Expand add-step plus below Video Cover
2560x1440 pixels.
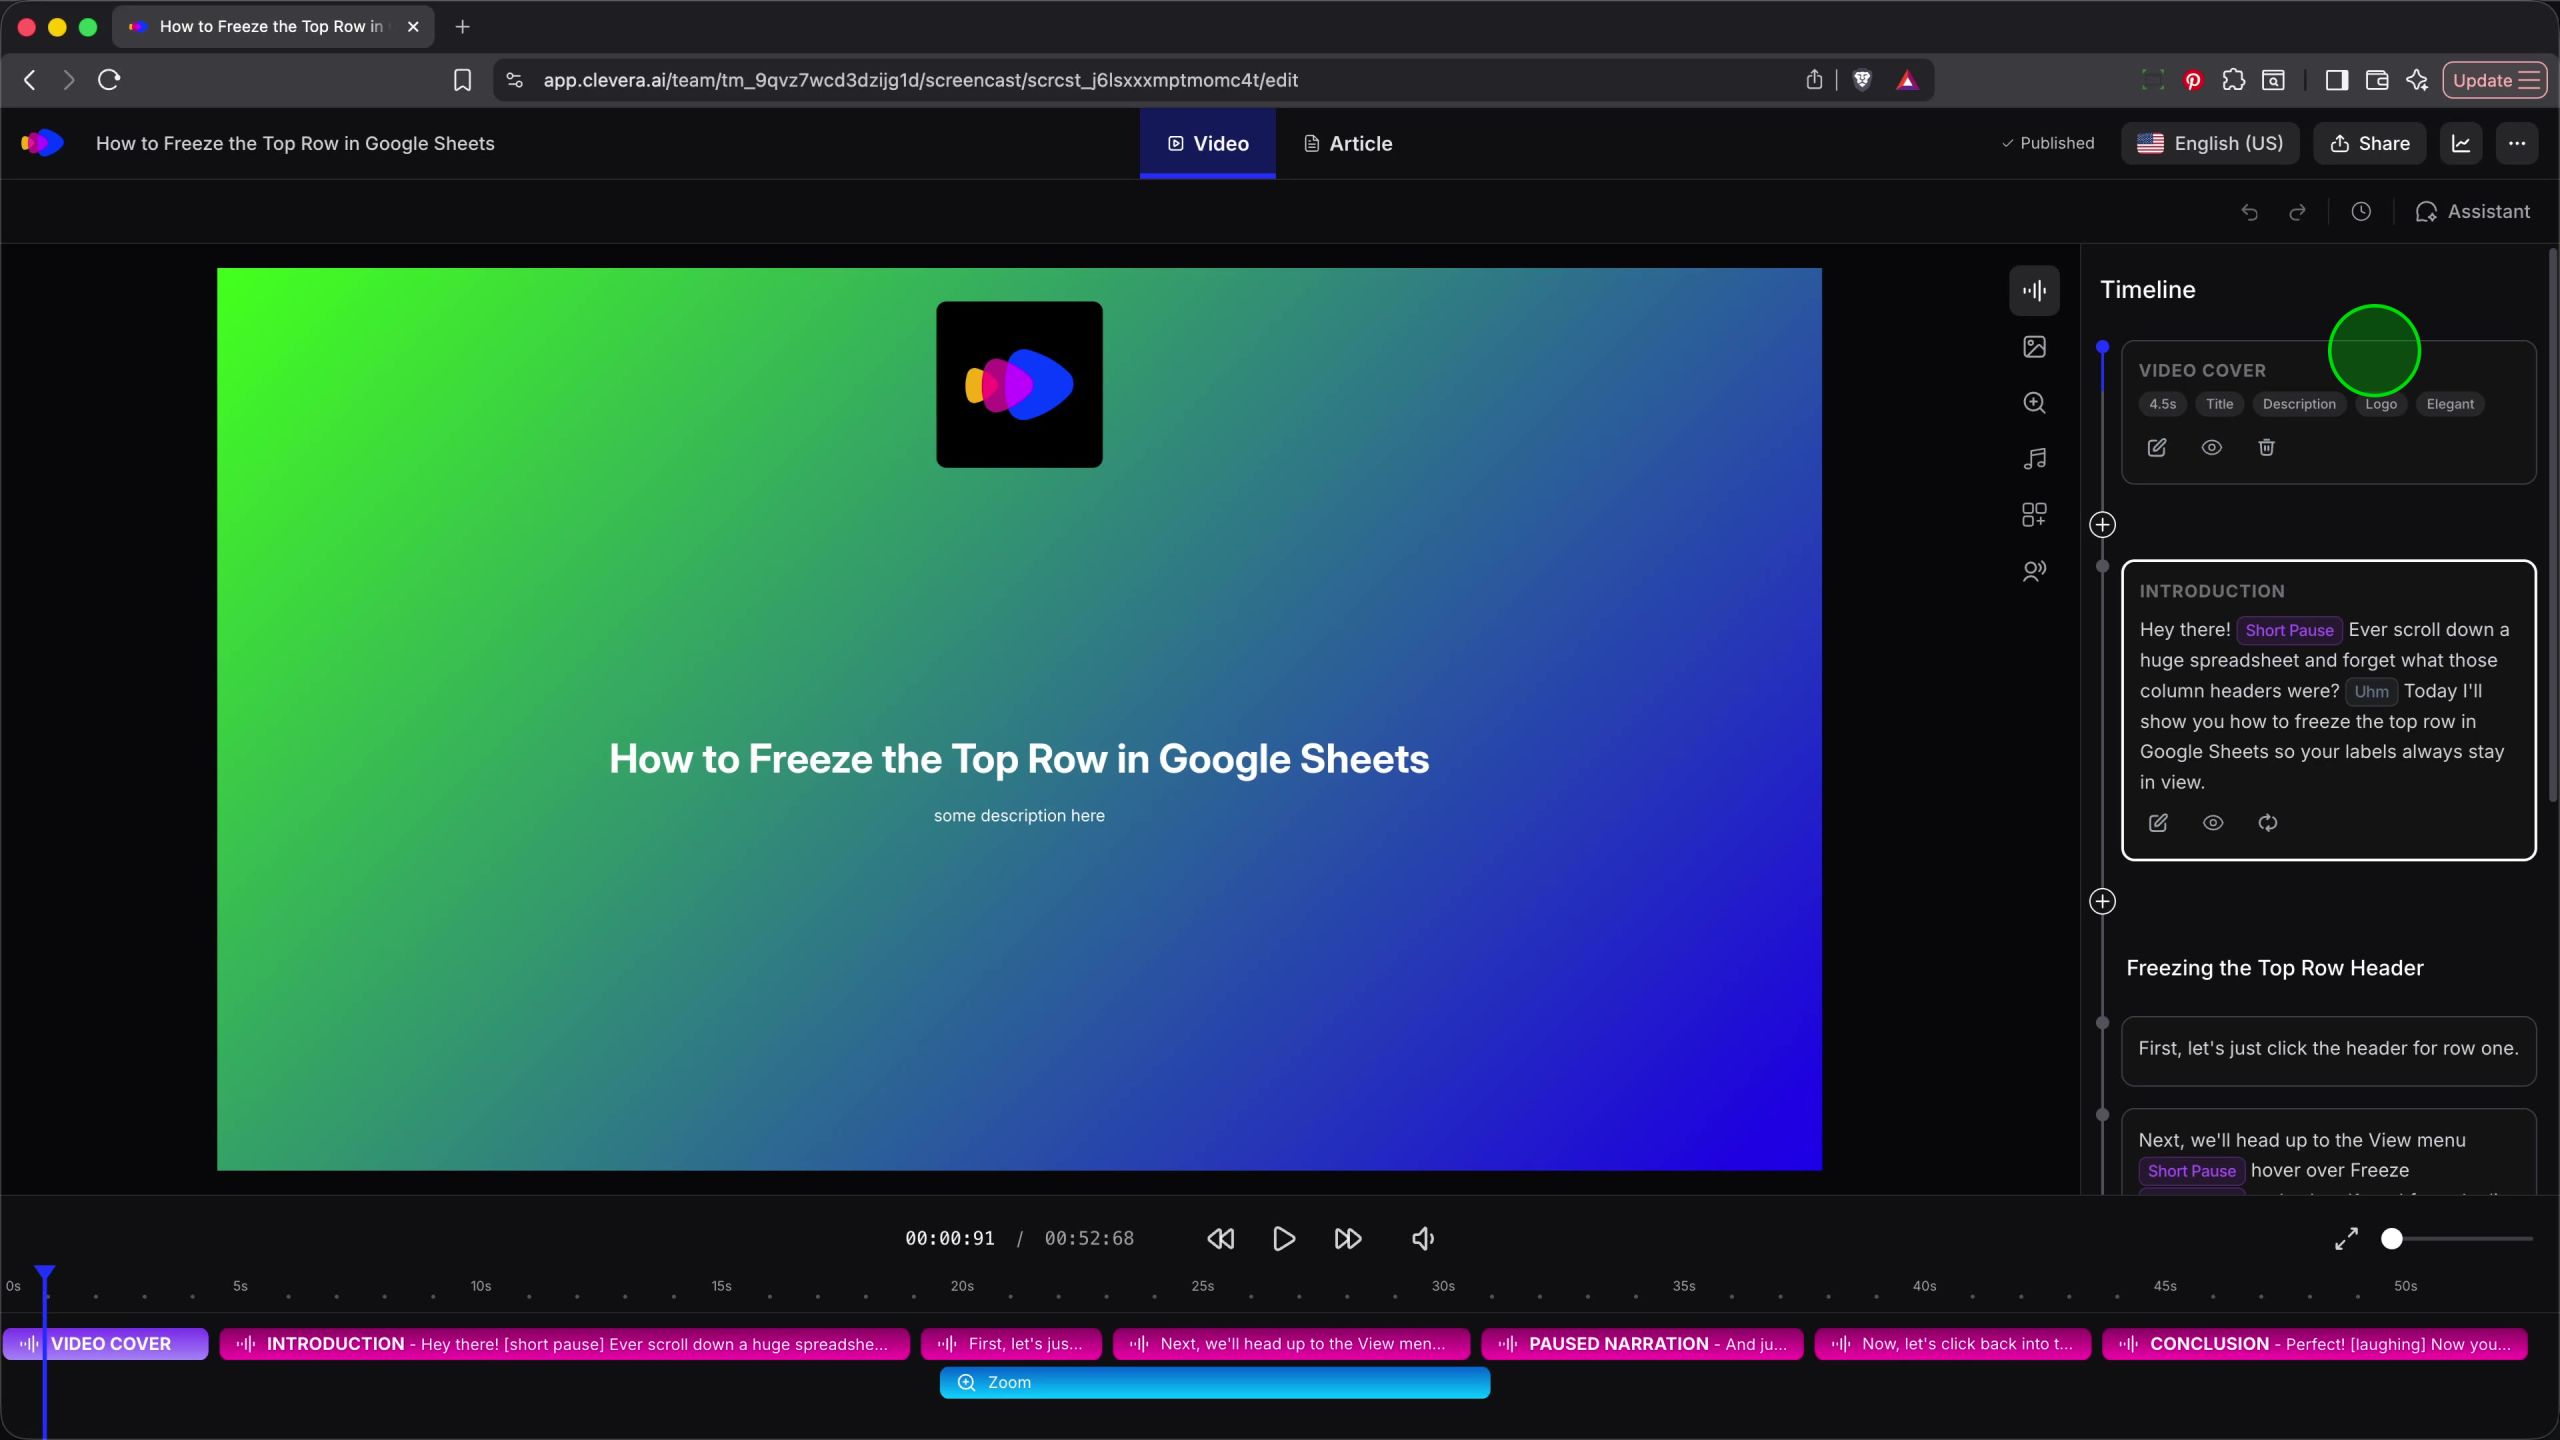(2102, 525)
